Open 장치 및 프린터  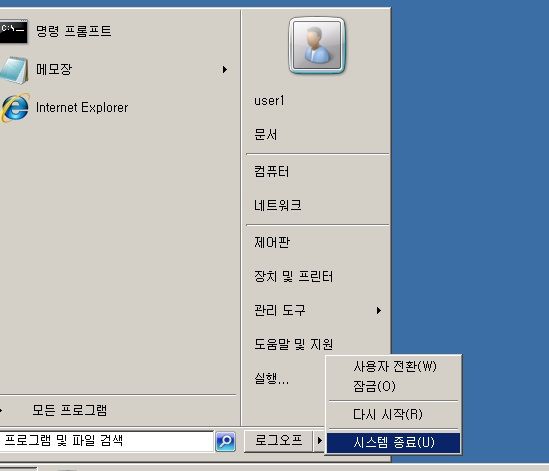pos(293,276)
